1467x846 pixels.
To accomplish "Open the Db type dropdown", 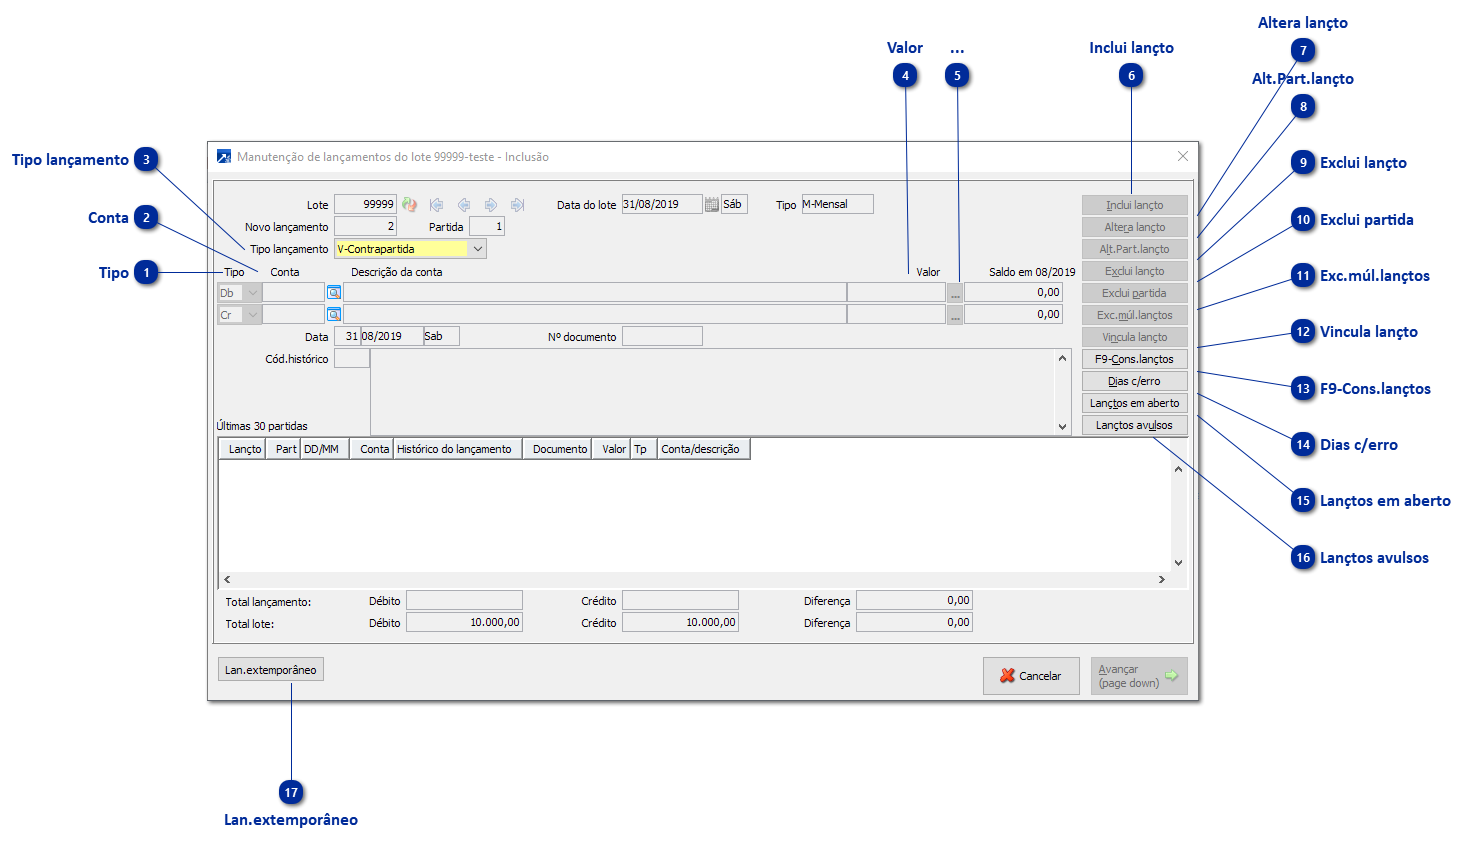I will coord(253,293).
